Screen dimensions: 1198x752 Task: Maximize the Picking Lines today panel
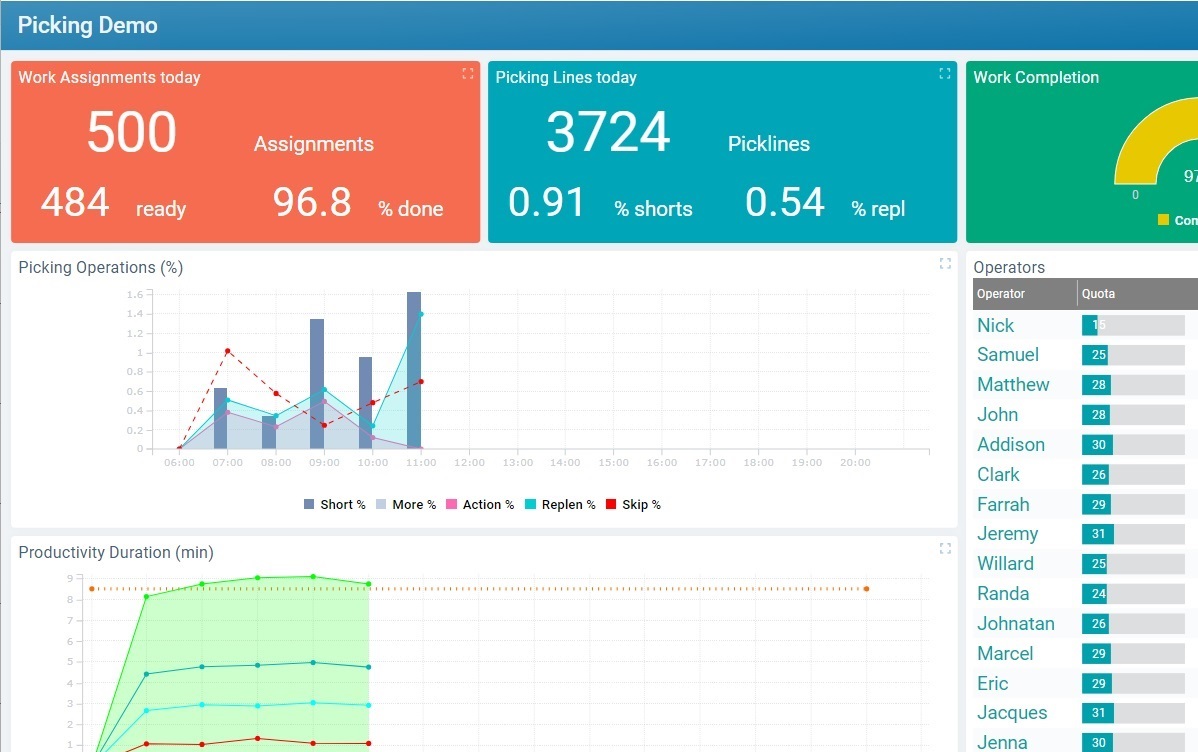pyautogui.click(x=944, y=73)
